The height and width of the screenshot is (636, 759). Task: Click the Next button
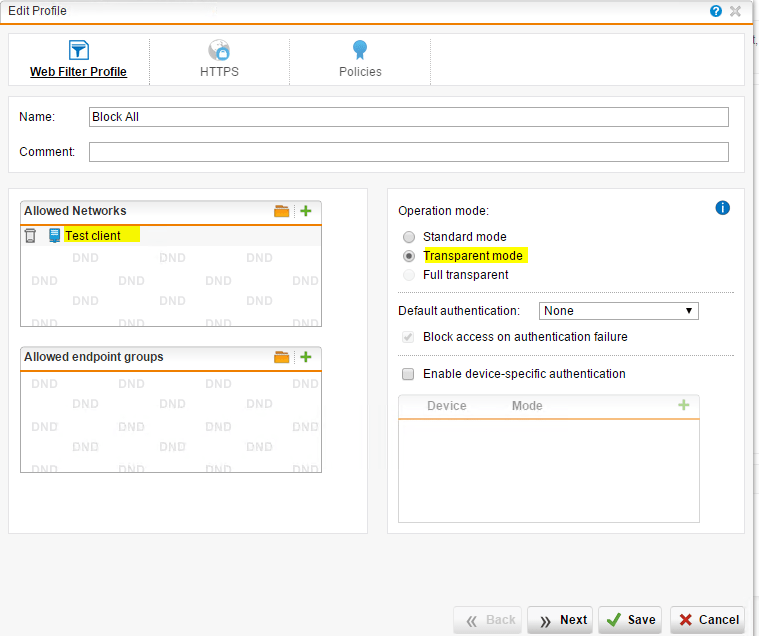(561, 620)
